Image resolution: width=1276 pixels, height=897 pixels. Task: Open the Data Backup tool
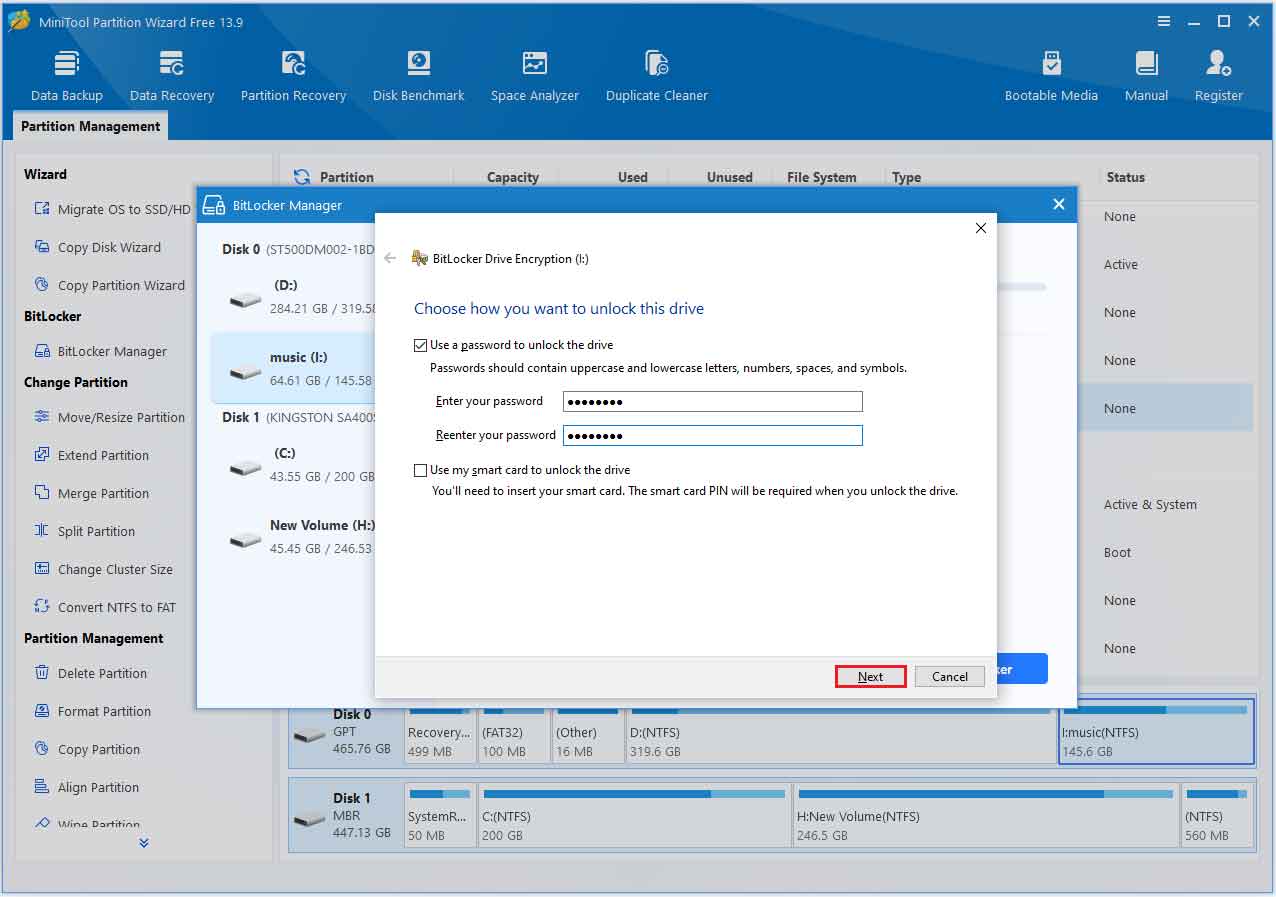tap(67, 77)
